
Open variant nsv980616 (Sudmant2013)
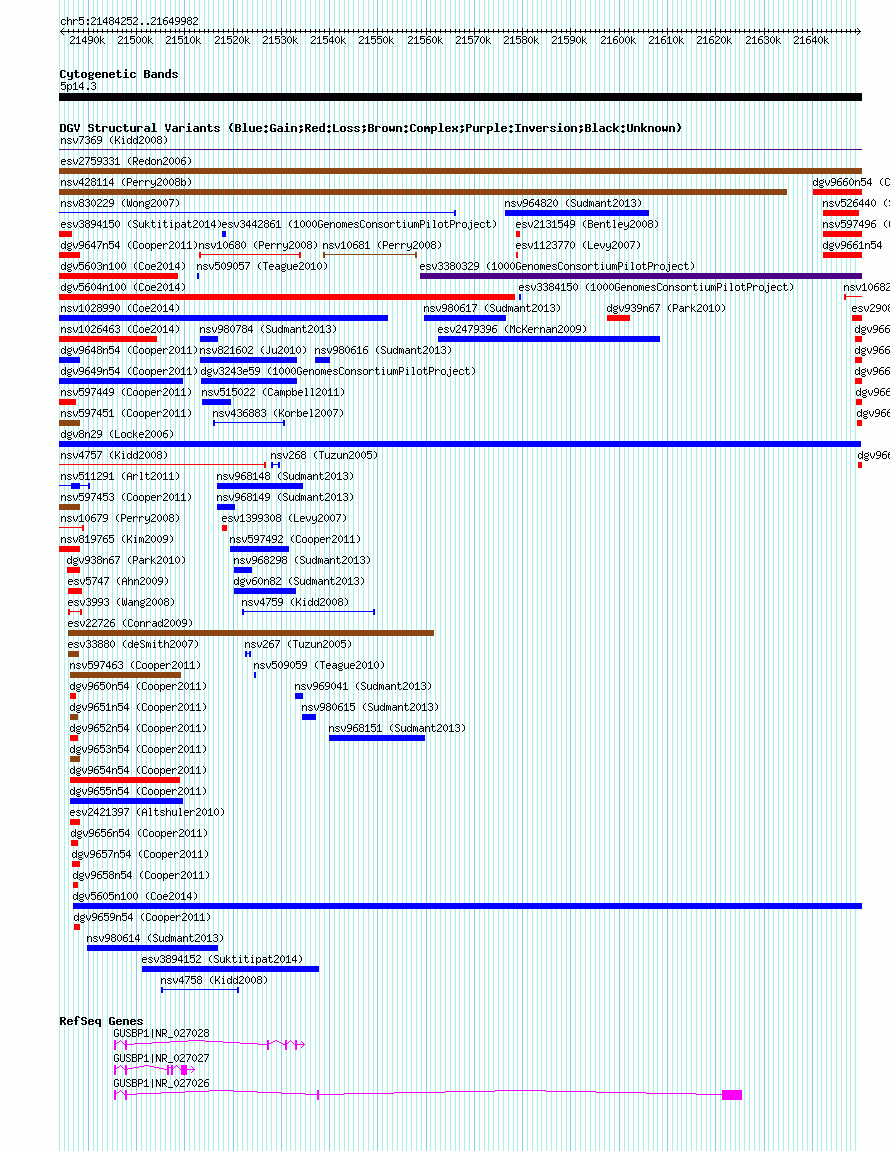pyautogui.click(x=383, y=350)
